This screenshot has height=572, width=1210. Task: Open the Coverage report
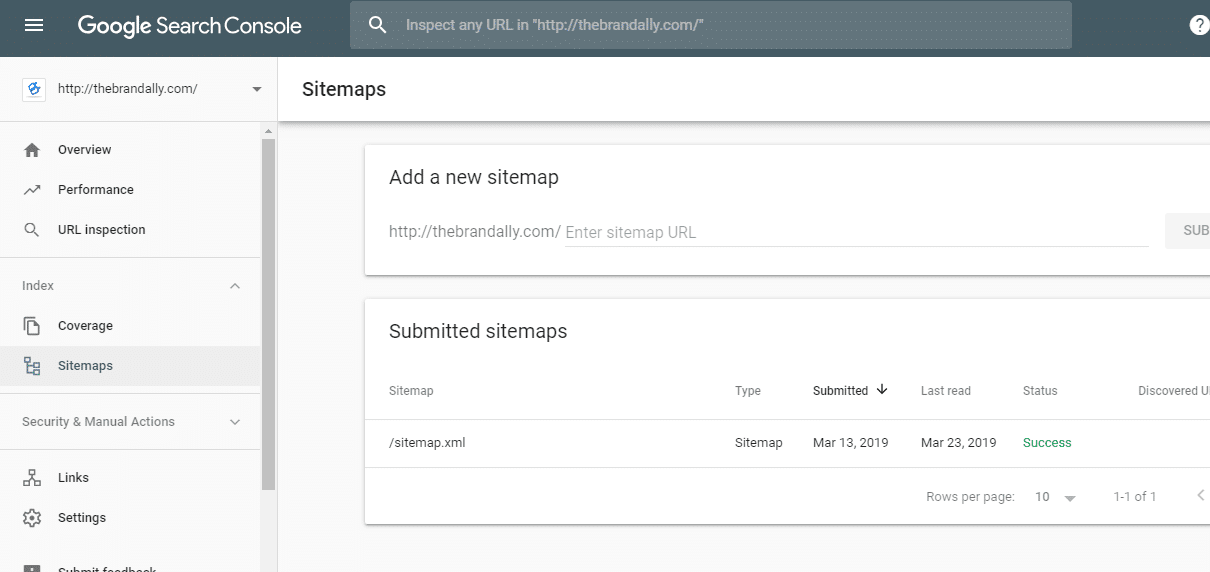pos(85,326)
